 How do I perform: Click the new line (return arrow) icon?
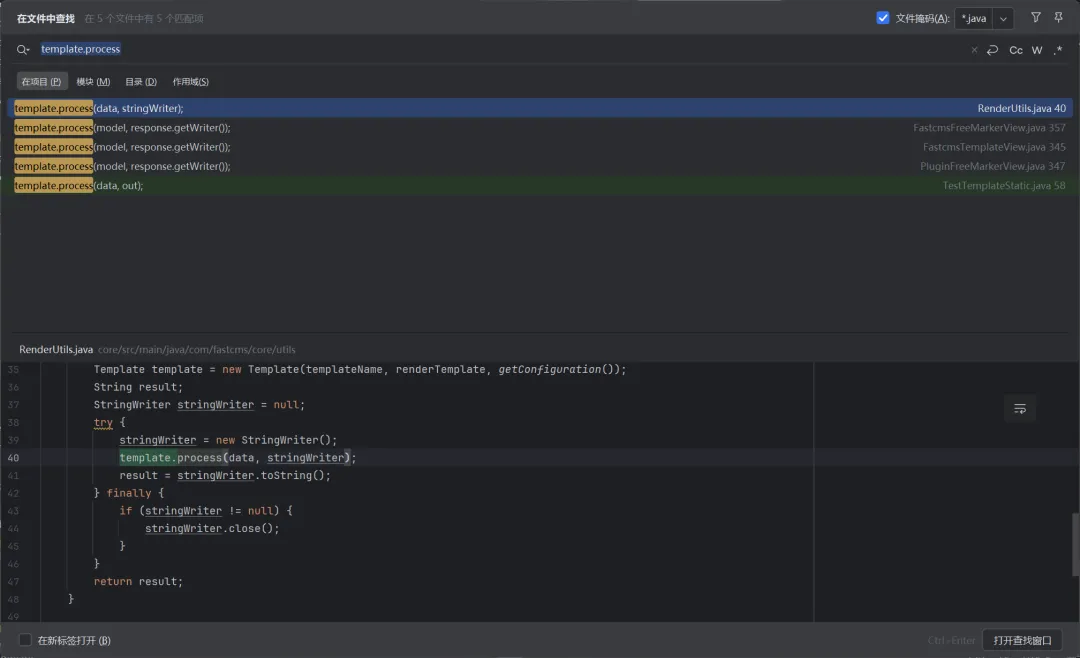992,50
